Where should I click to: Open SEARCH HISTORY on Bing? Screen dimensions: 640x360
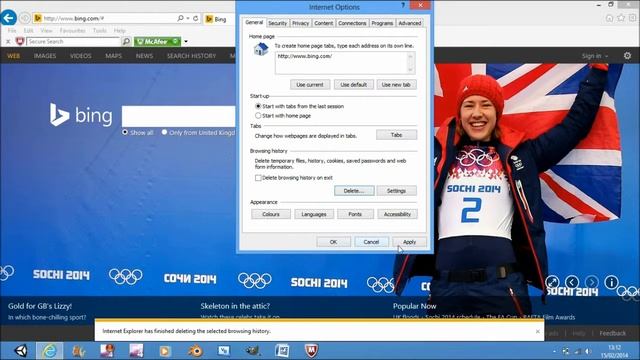(x=191, y=56)
